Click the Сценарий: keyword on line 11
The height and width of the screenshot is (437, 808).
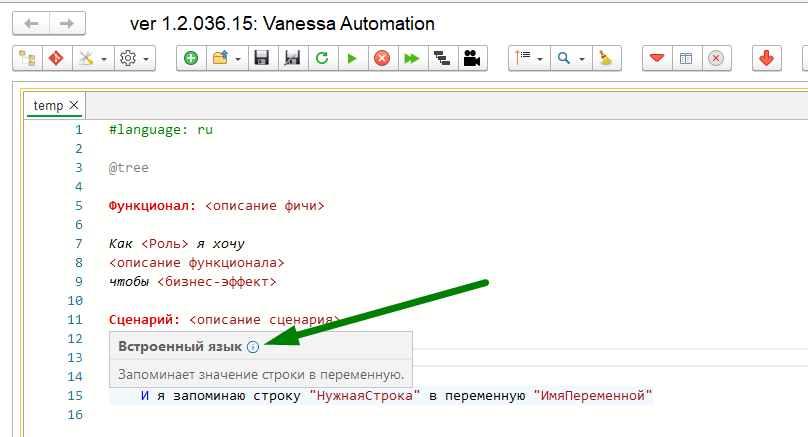[145, 320]
